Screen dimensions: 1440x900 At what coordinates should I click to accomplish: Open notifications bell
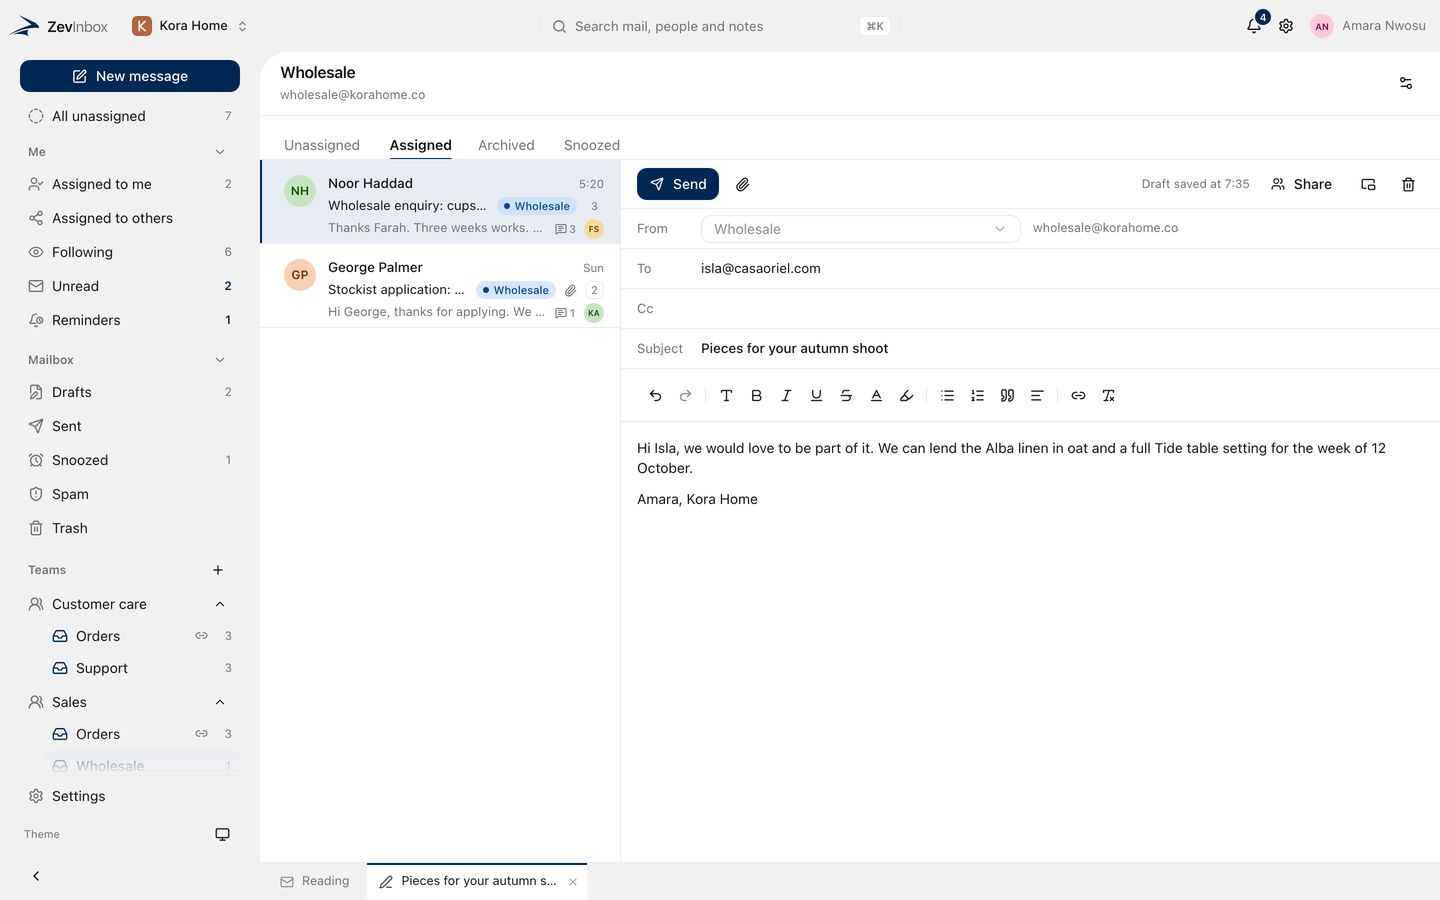pos(1254,26)
